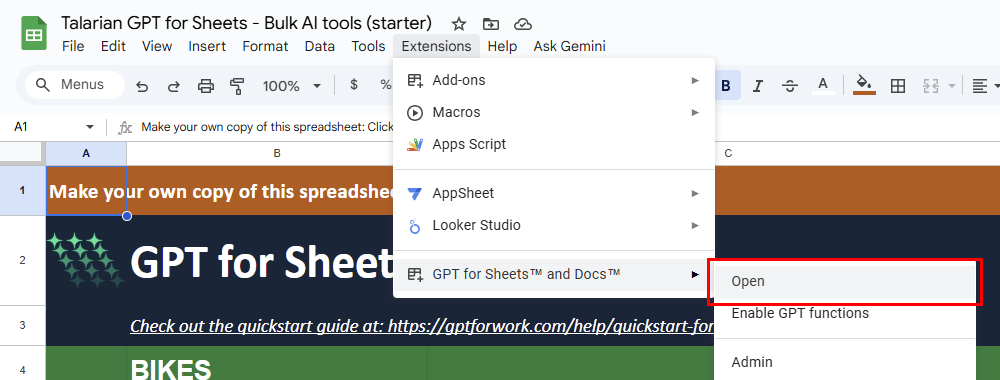
Task: Toggle bold formatting
Action: click(x=726, y=85)
